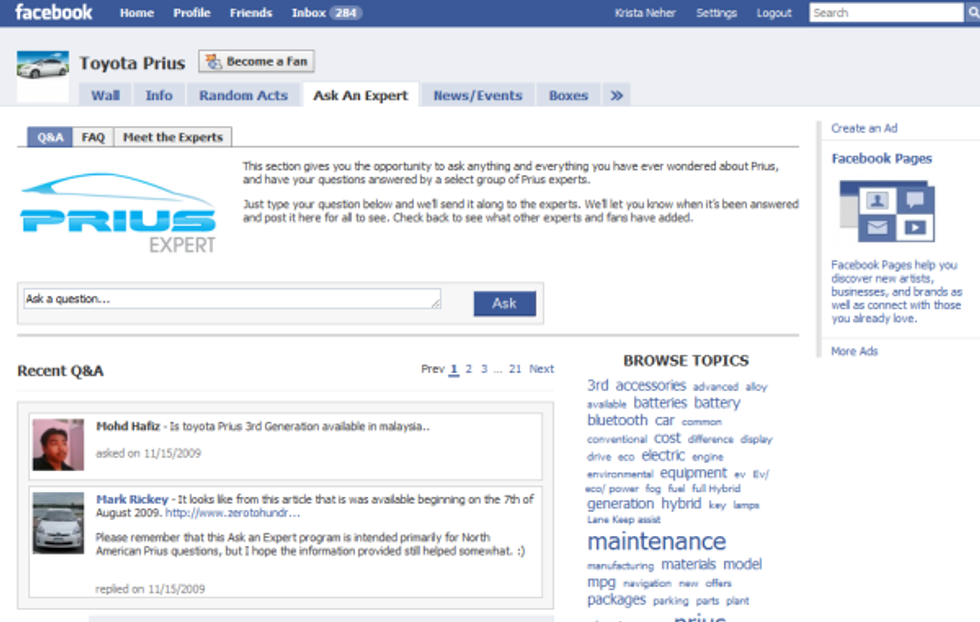Switch to the Random Acts tab
This screenshot has height=622, width=980.
[243, 95]
